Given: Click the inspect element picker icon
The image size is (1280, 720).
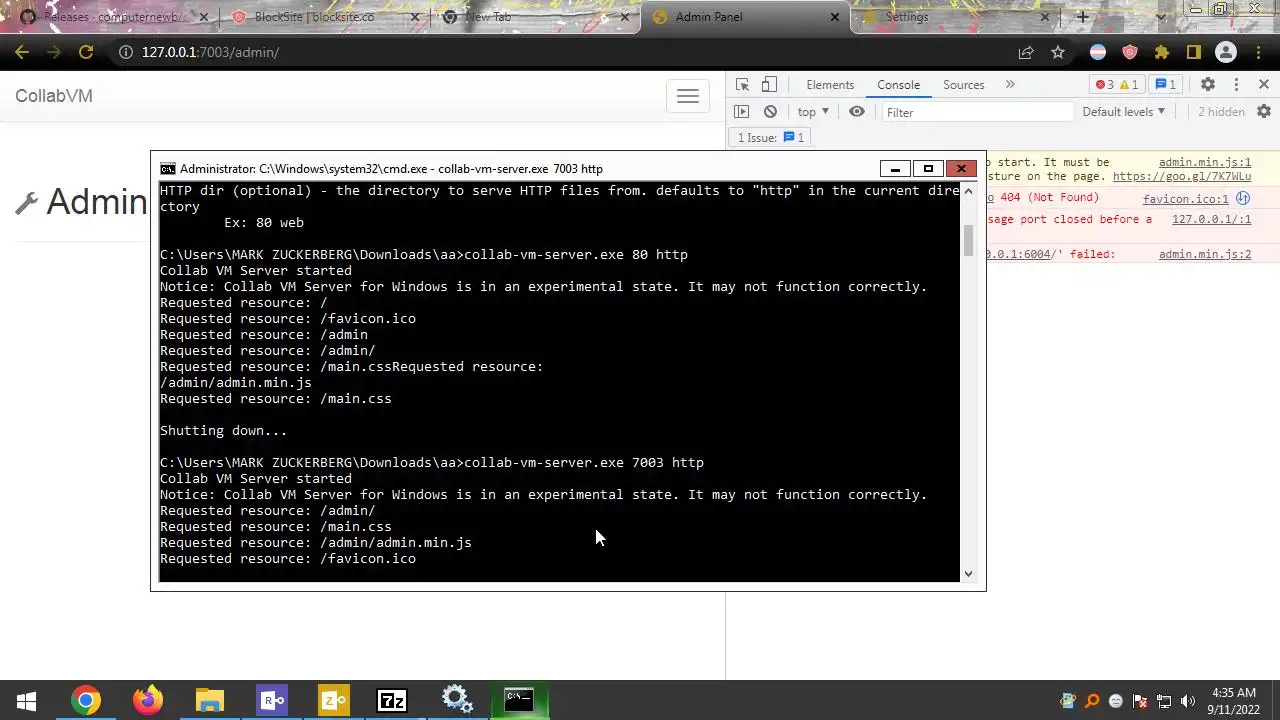Looking at the screenshot, I should pyautogui.click(x=742, y=85).
